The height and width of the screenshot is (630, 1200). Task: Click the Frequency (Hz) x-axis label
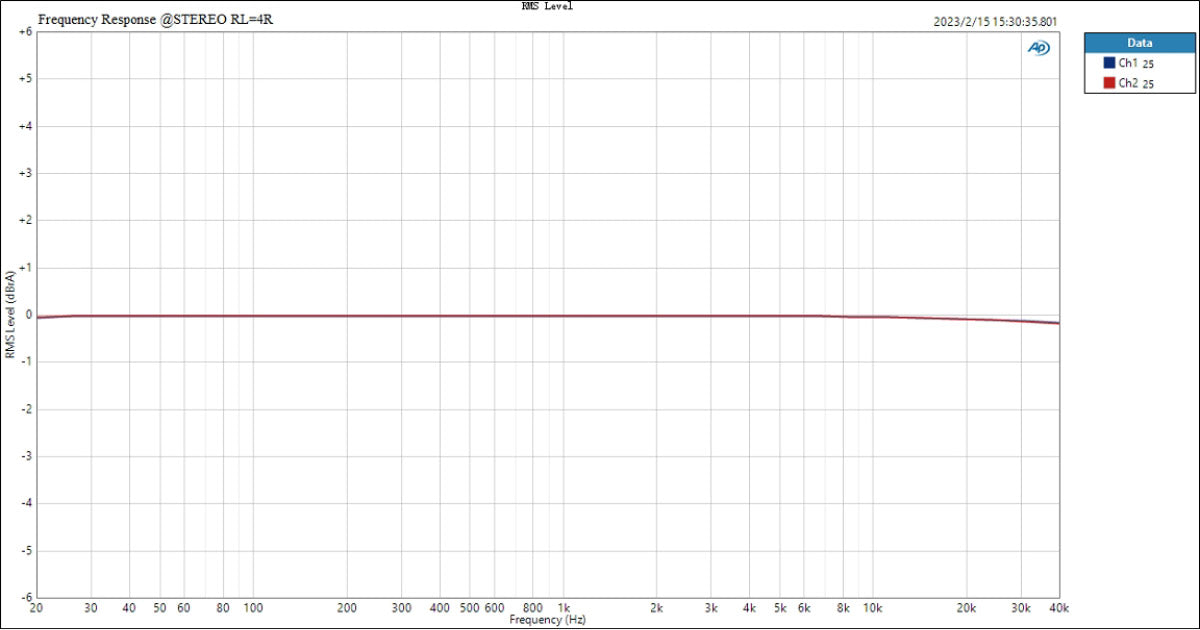point(547,620)
